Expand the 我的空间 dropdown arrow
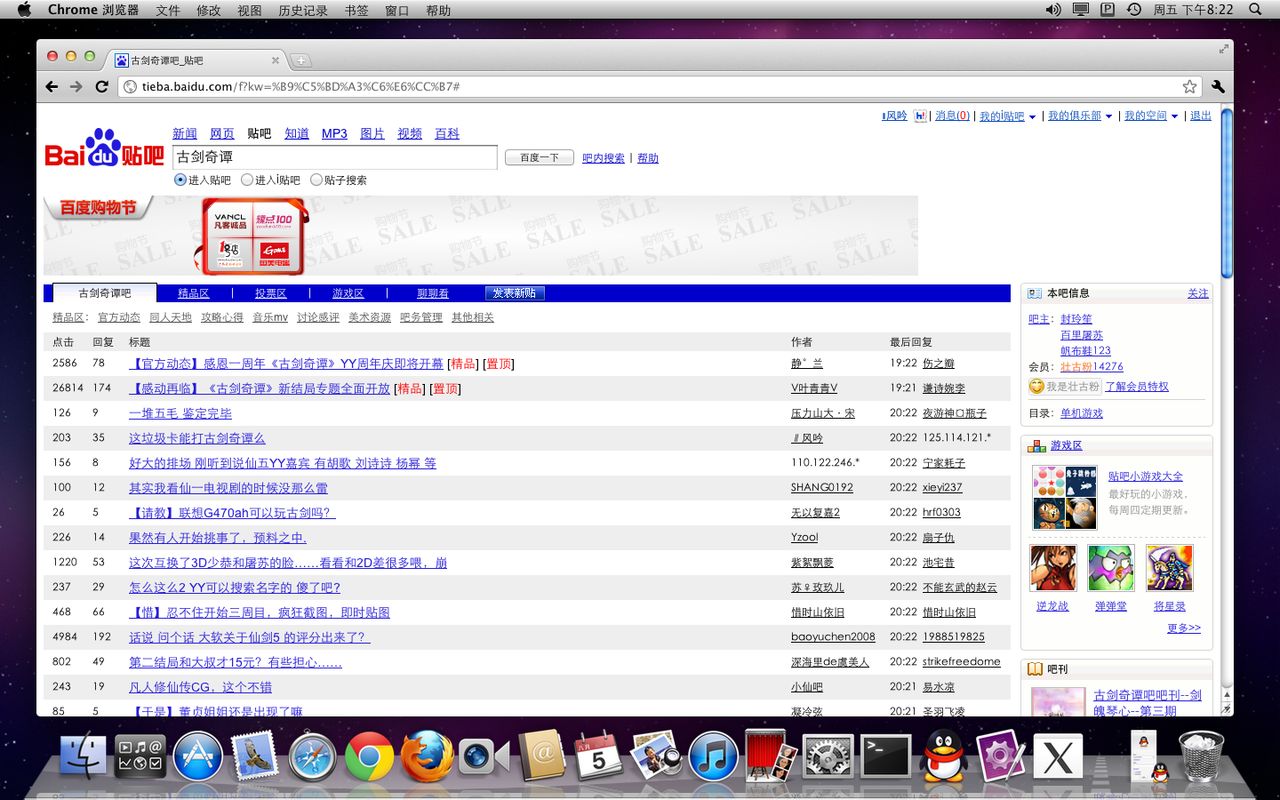 1174,117
